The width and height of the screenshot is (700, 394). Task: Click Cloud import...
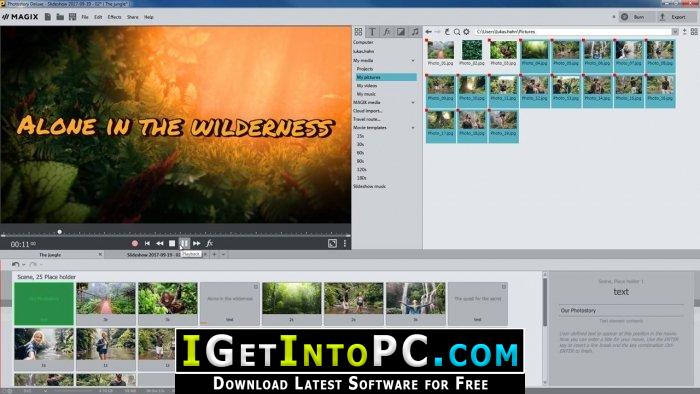367,111
